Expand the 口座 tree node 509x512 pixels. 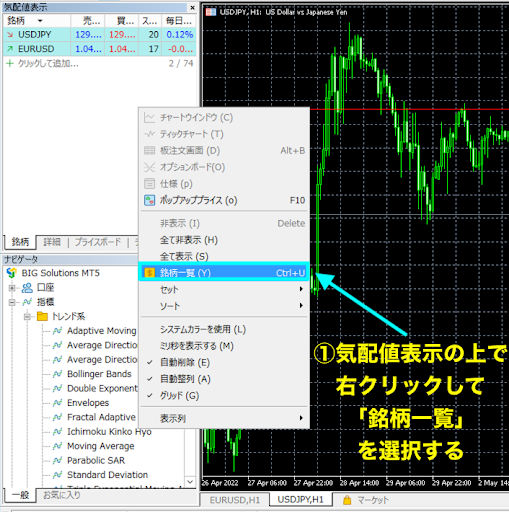tap(12, 288)
